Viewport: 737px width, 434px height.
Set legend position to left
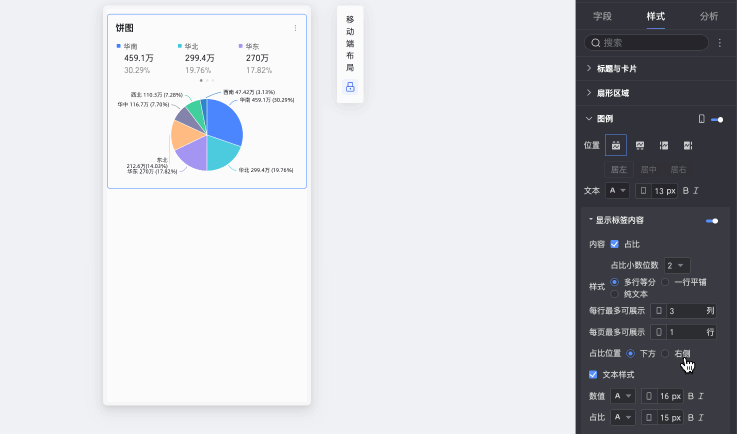point(664,145)
